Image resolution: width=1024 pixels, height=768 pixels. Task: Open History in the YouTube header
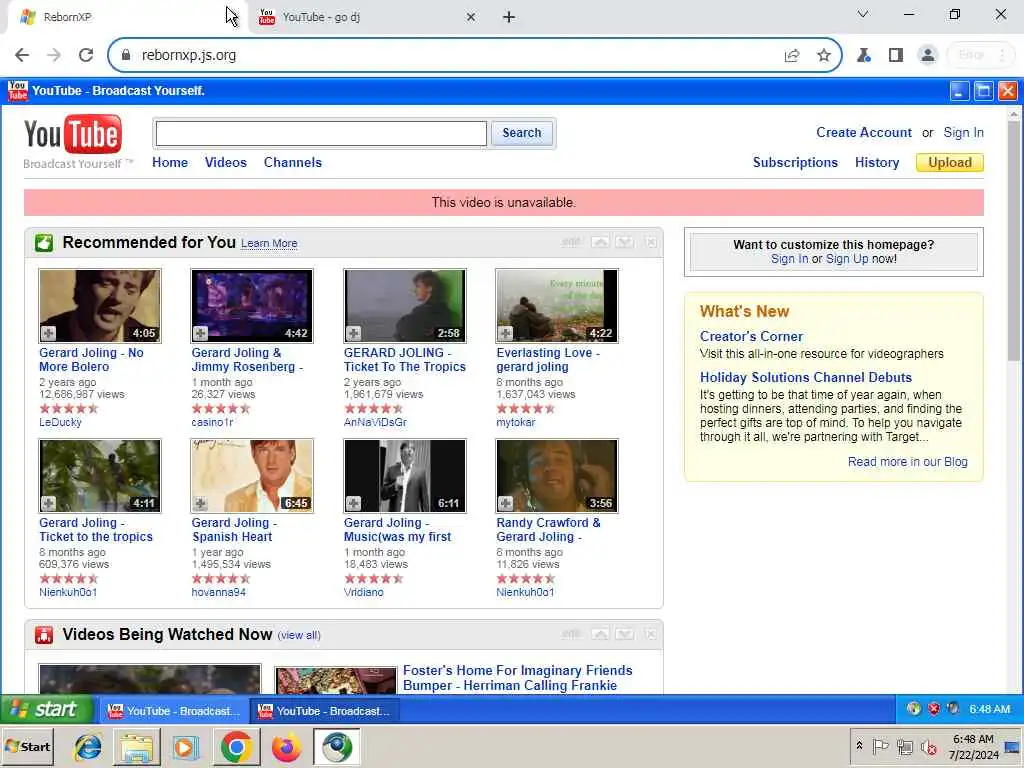click(x=877, y=163)
